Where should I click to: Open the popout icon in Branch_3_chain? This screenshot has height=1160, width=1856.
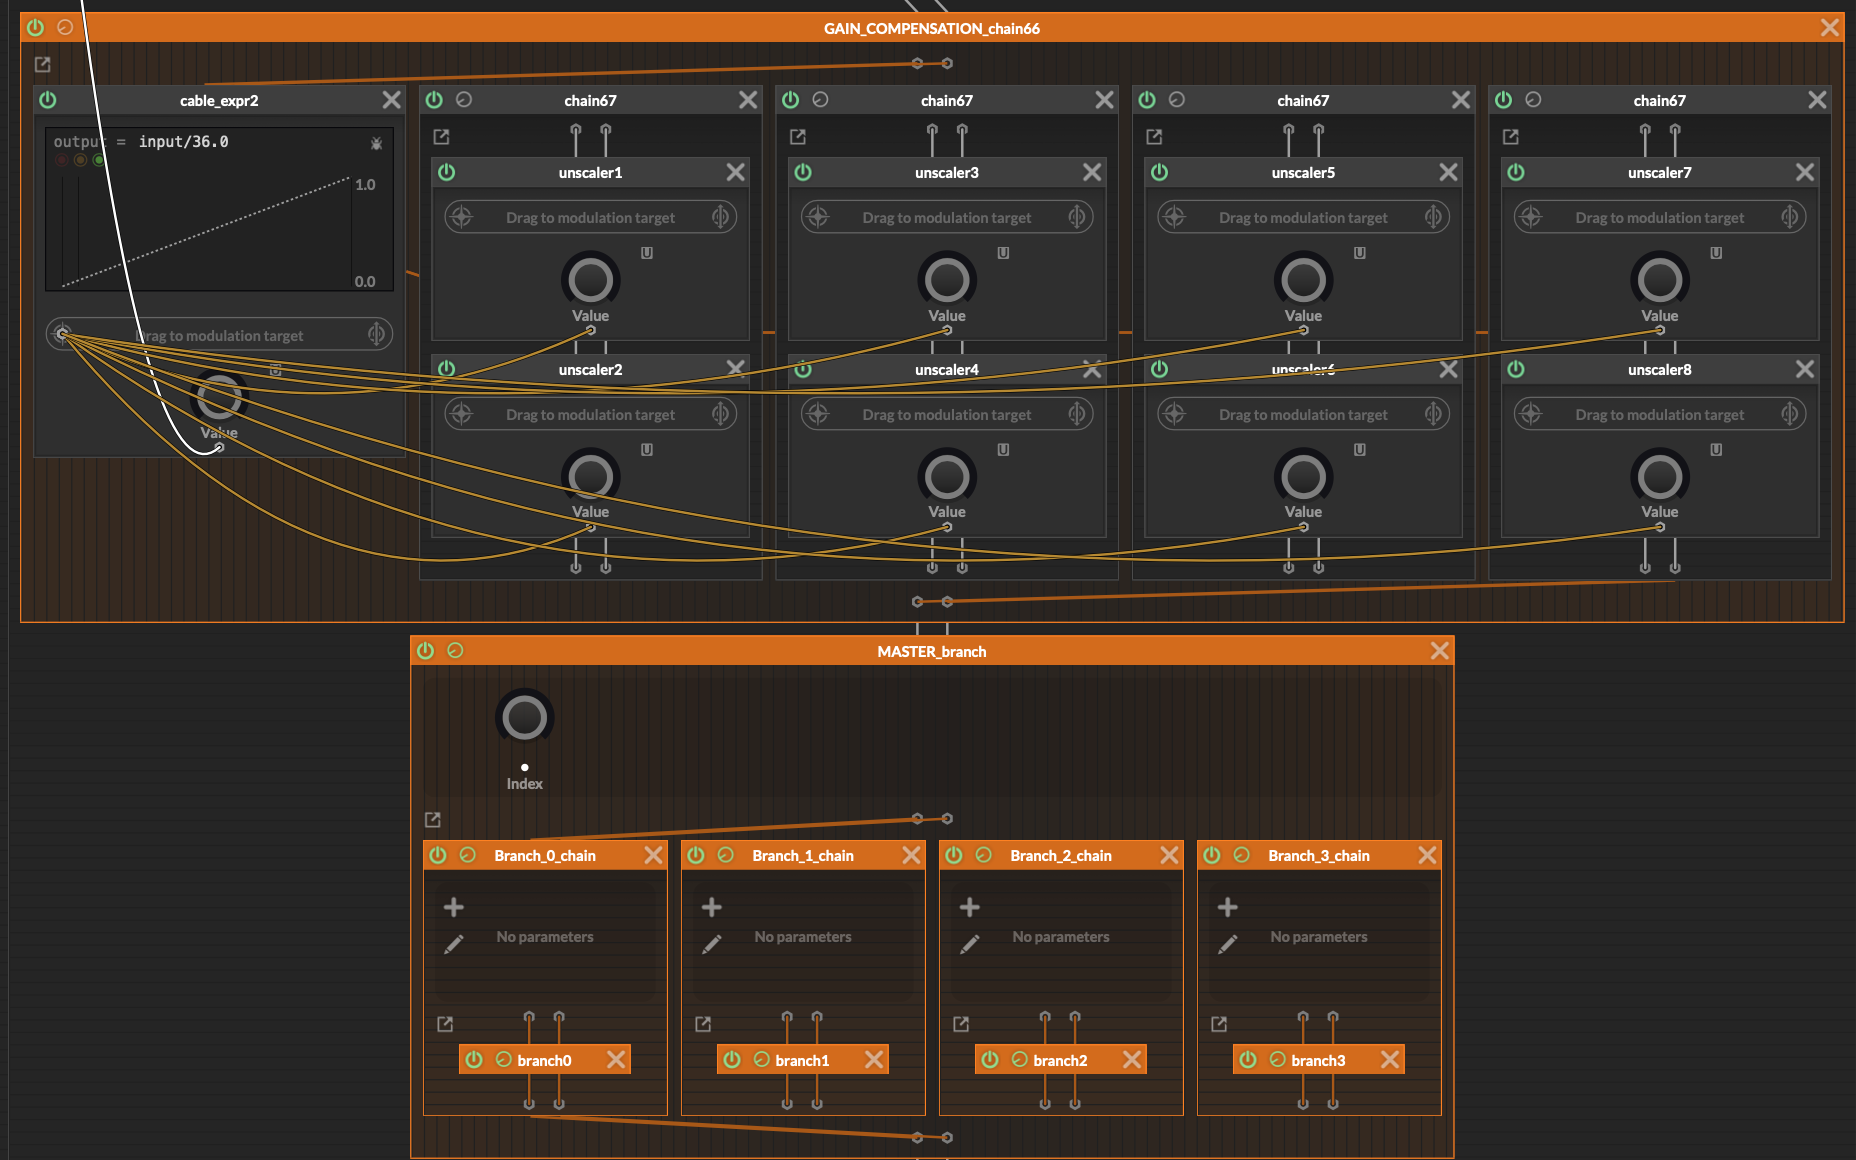[x=1219, y=1024]
